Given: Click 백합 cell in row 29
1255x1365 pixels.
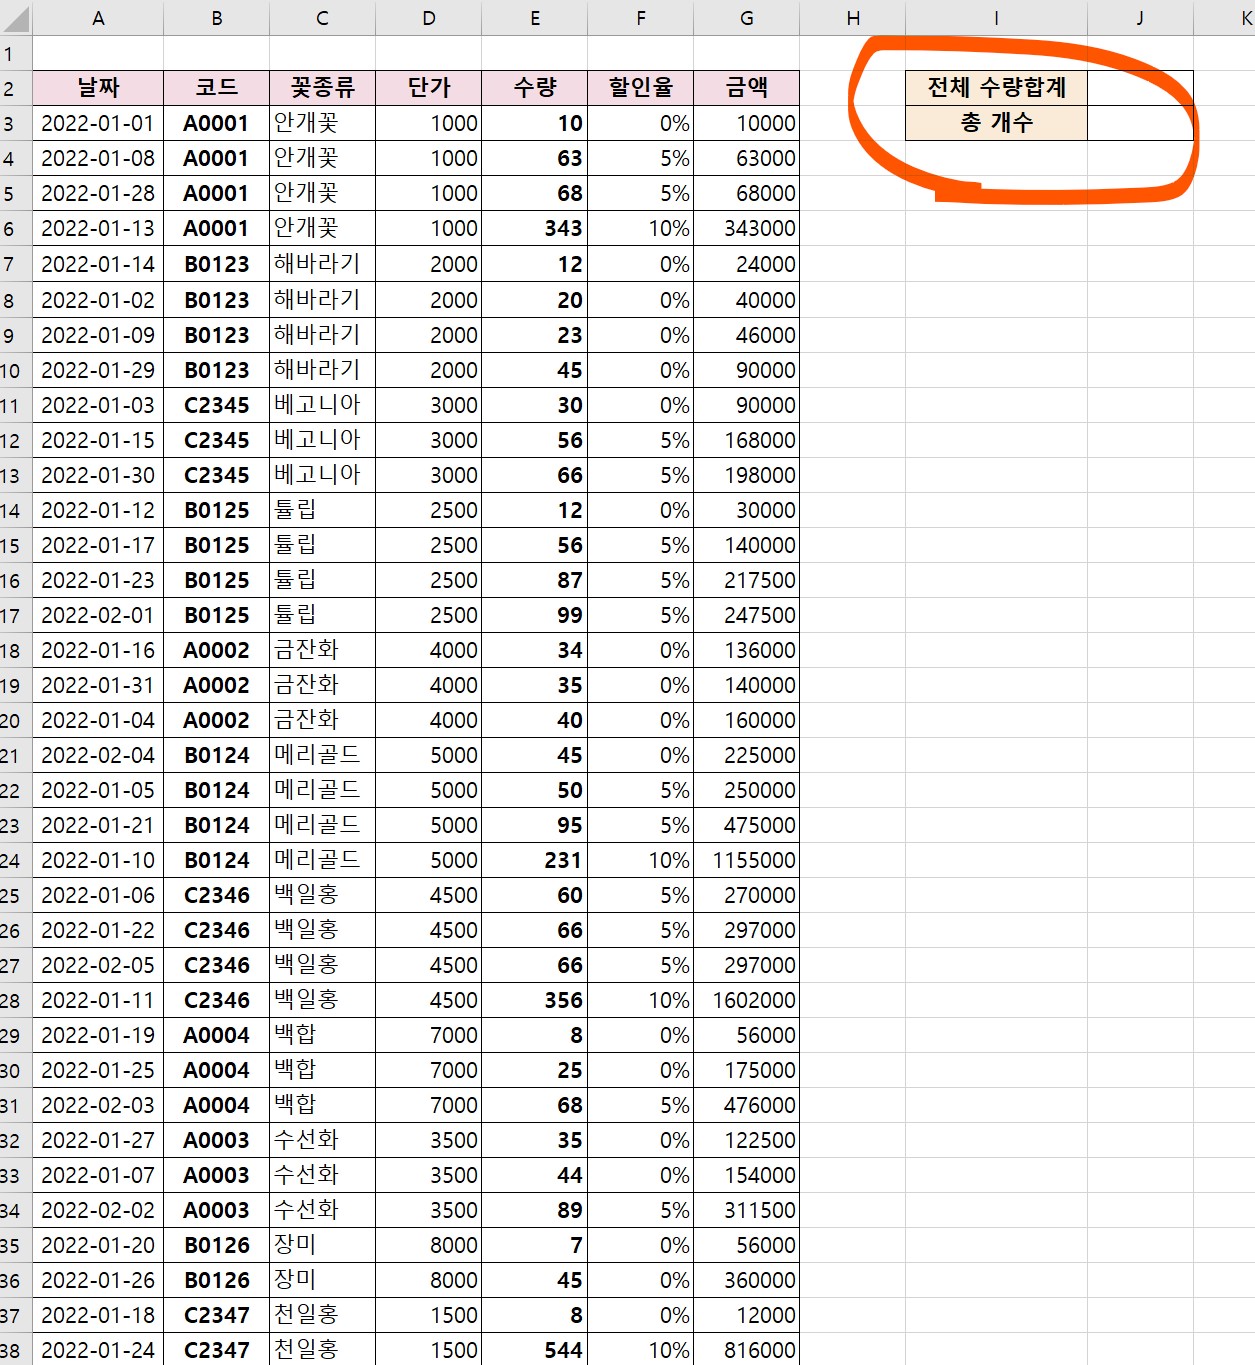Looking at the screenshot, I should 322,1035.
